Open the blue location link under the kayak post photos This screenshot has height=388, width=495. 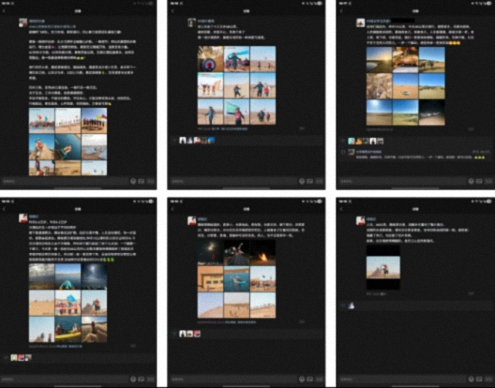click(69, 346)
